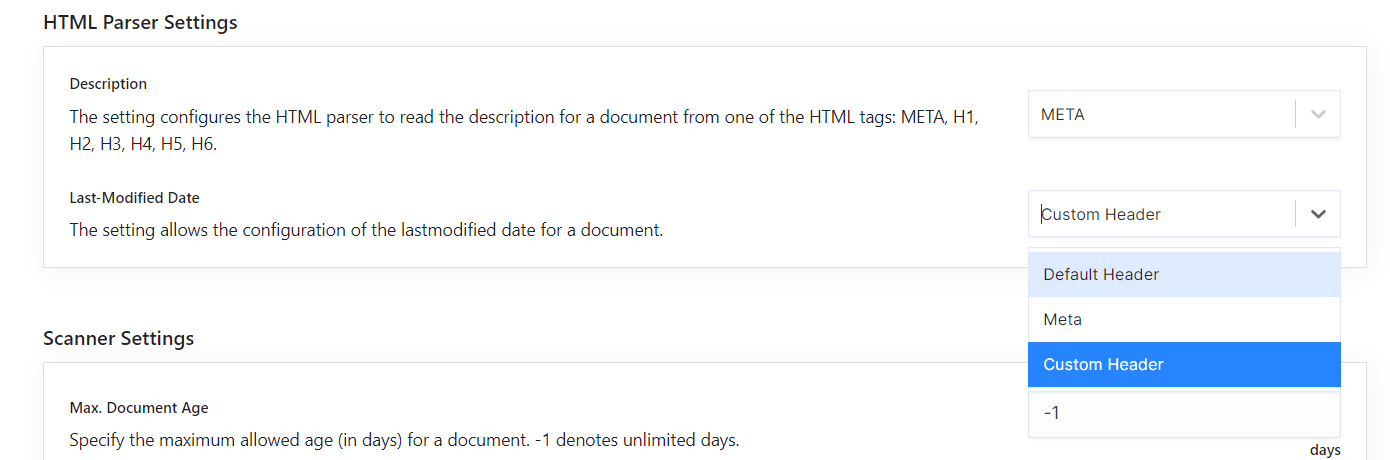The height and width of the screenshot is (460, 1390).
Task: Focus the Max. Document Age input field
Action: click(x=1184, y=412)
